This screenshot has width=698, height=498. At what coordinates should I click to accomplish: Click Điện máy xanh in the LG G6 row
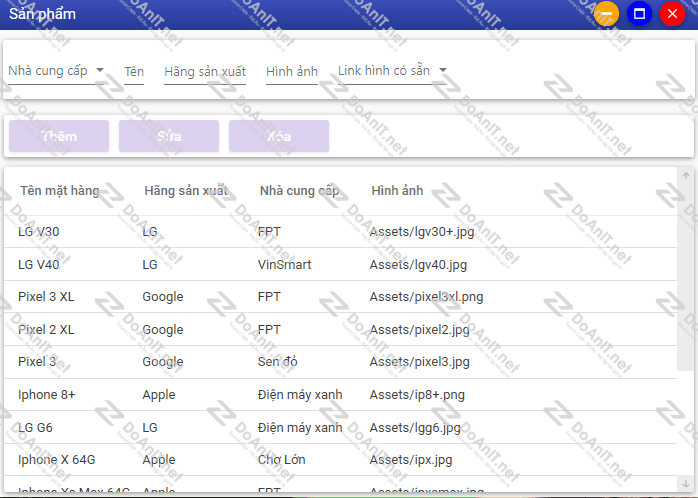[x=300, y=428]
